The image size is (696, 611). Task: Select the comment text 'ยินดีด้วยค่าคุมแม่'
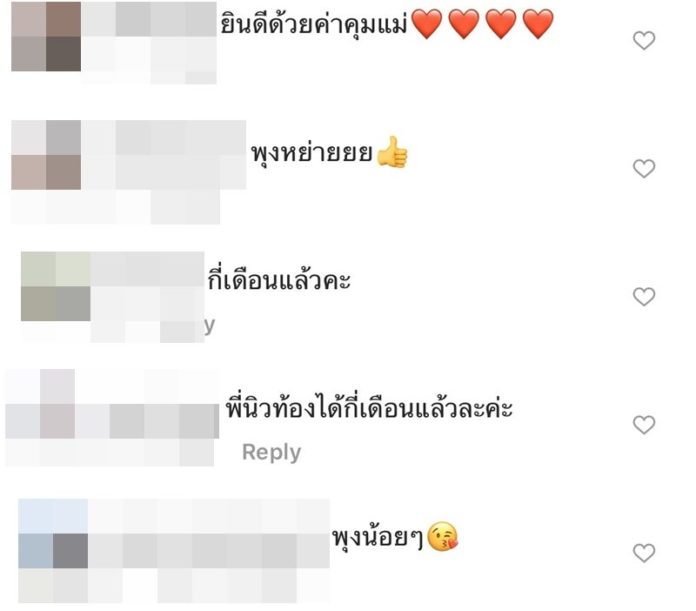pos(314,24)
